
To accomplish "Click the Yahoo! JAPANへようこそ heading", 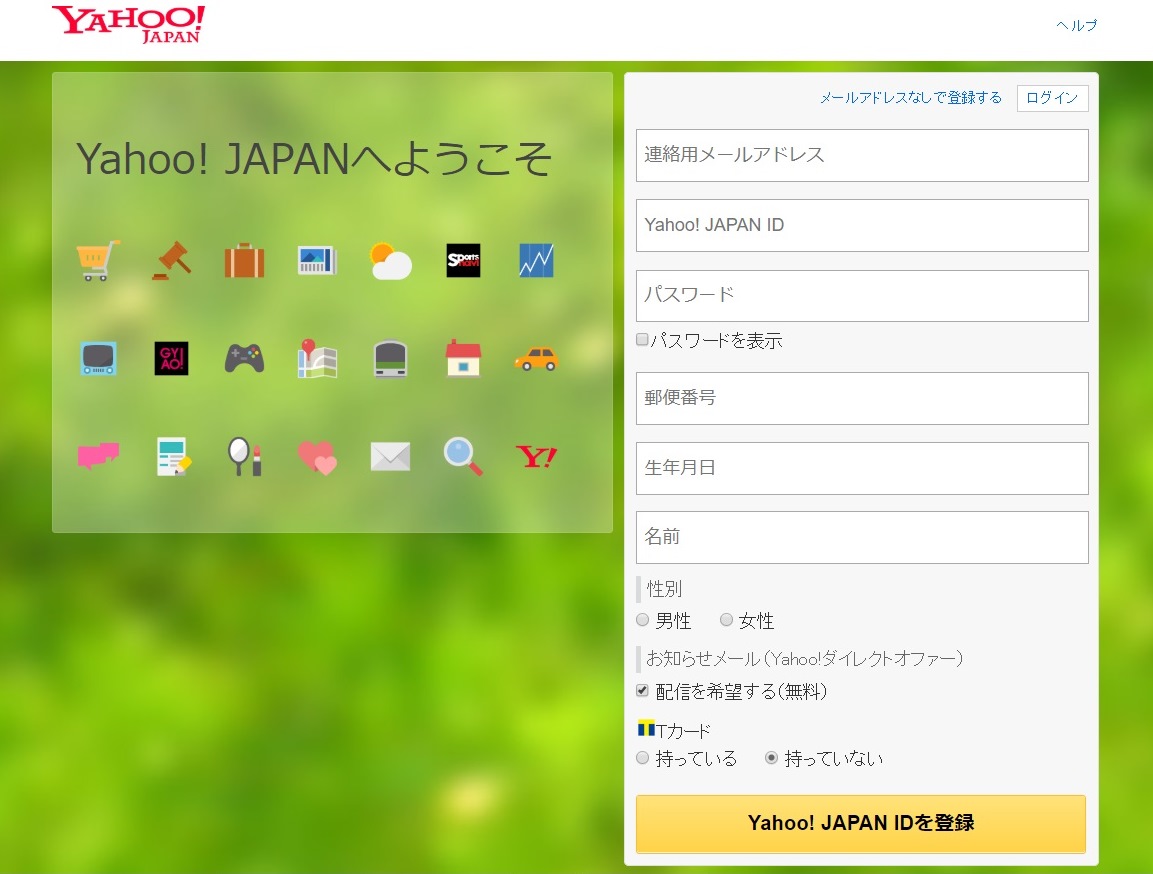I will pos(314,159).
